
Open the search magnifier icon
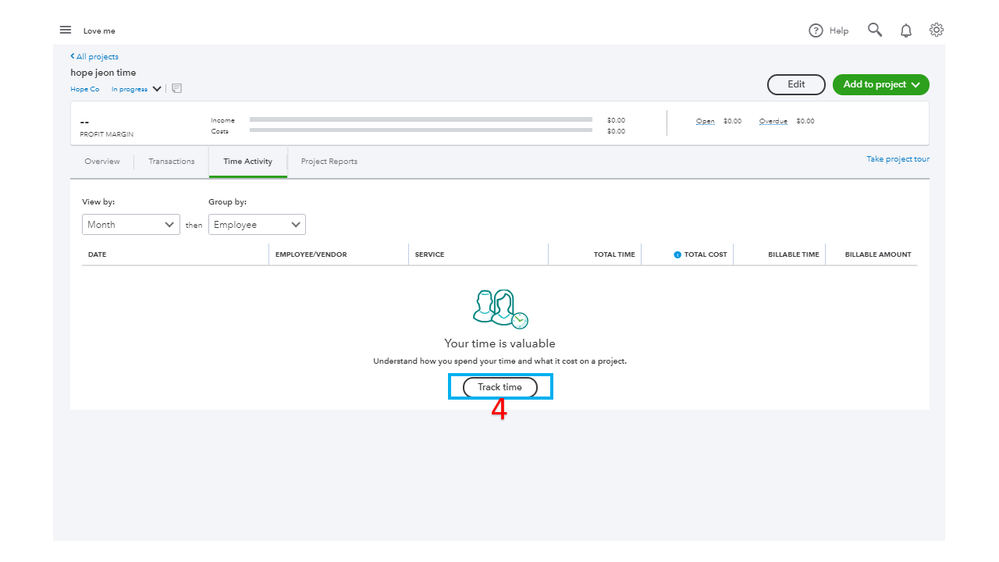875,30
